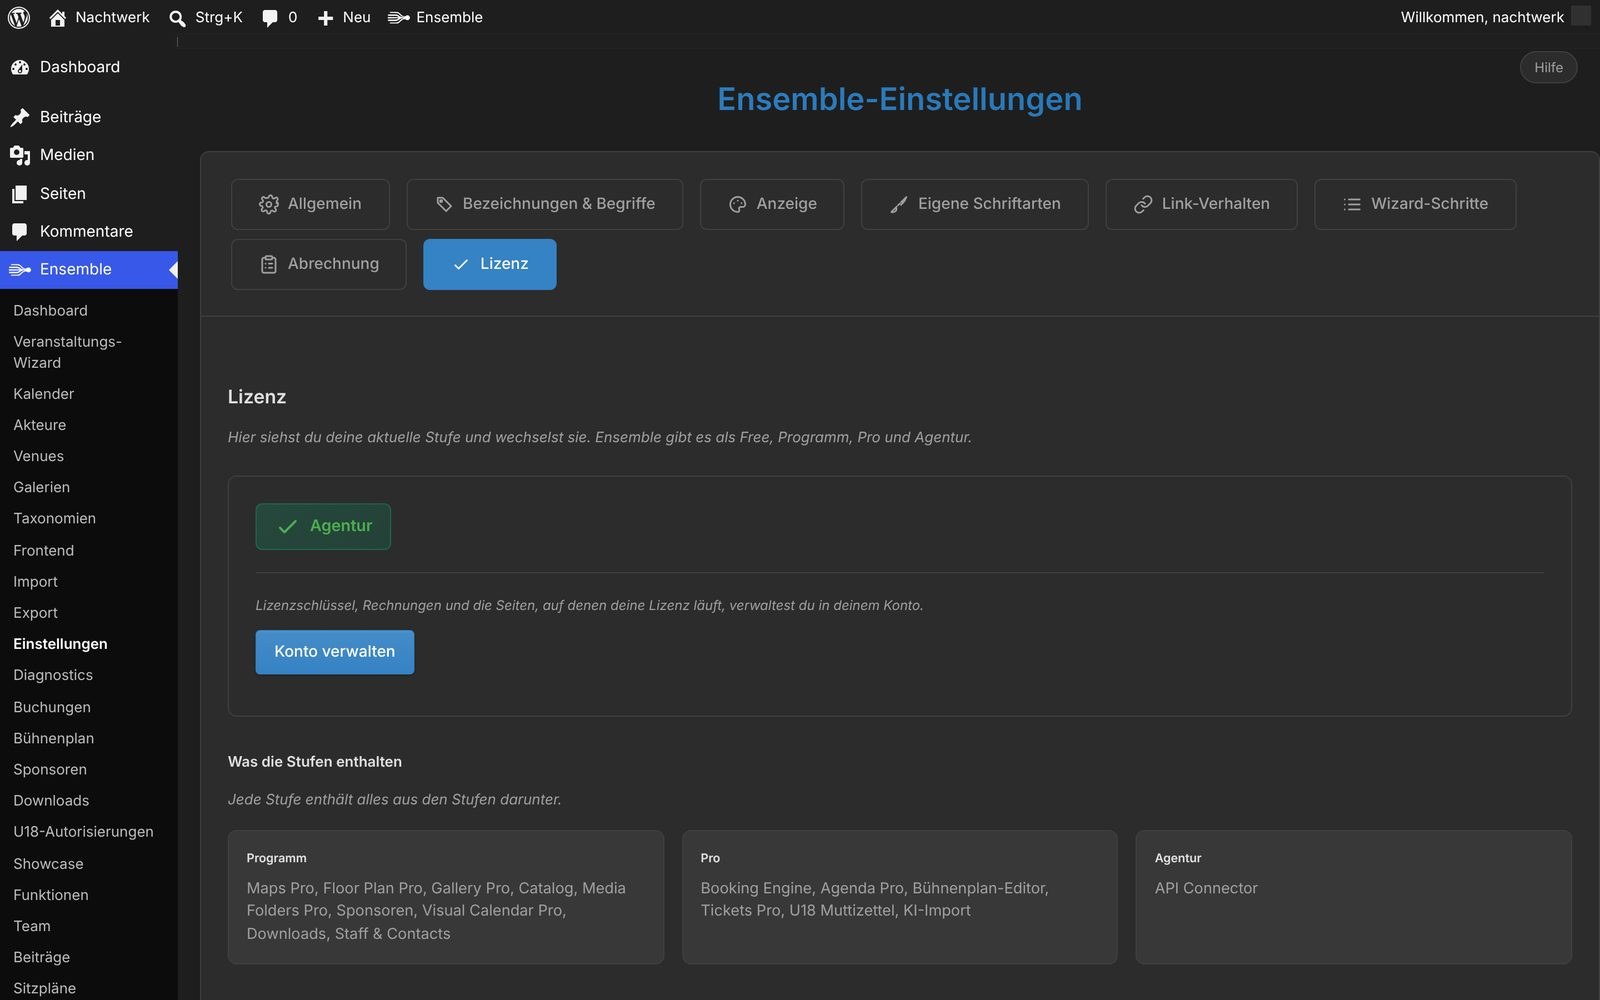1600x1000 pixels.
Task: Open Bühnenplan submenu item
Action: tap(54, 738)
